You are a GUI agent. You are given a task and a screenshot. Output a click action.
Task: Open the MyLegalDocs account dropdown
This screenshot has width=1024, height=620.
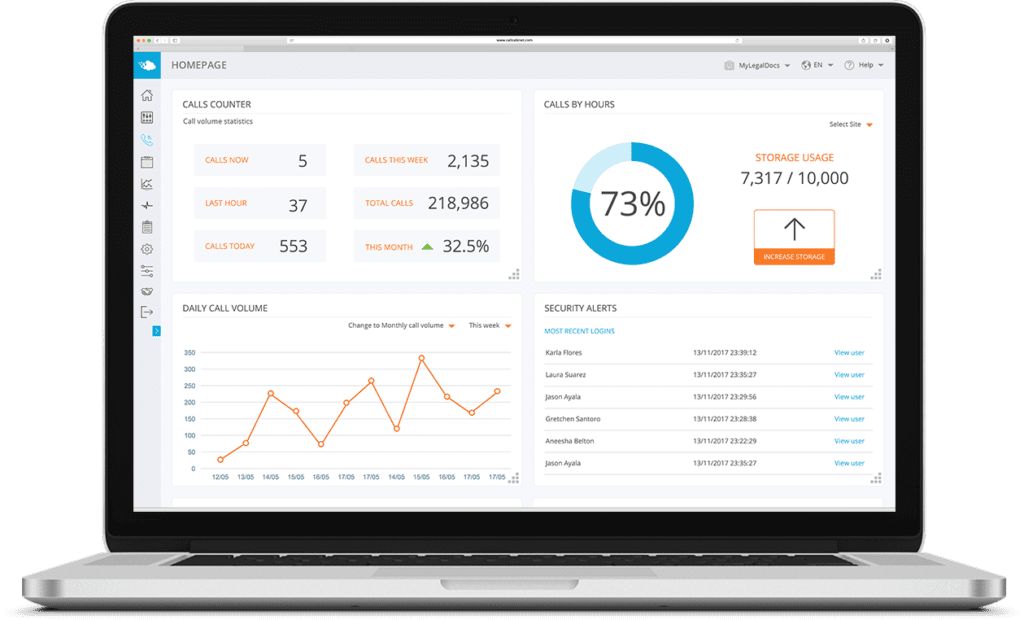tap(758, 65)
